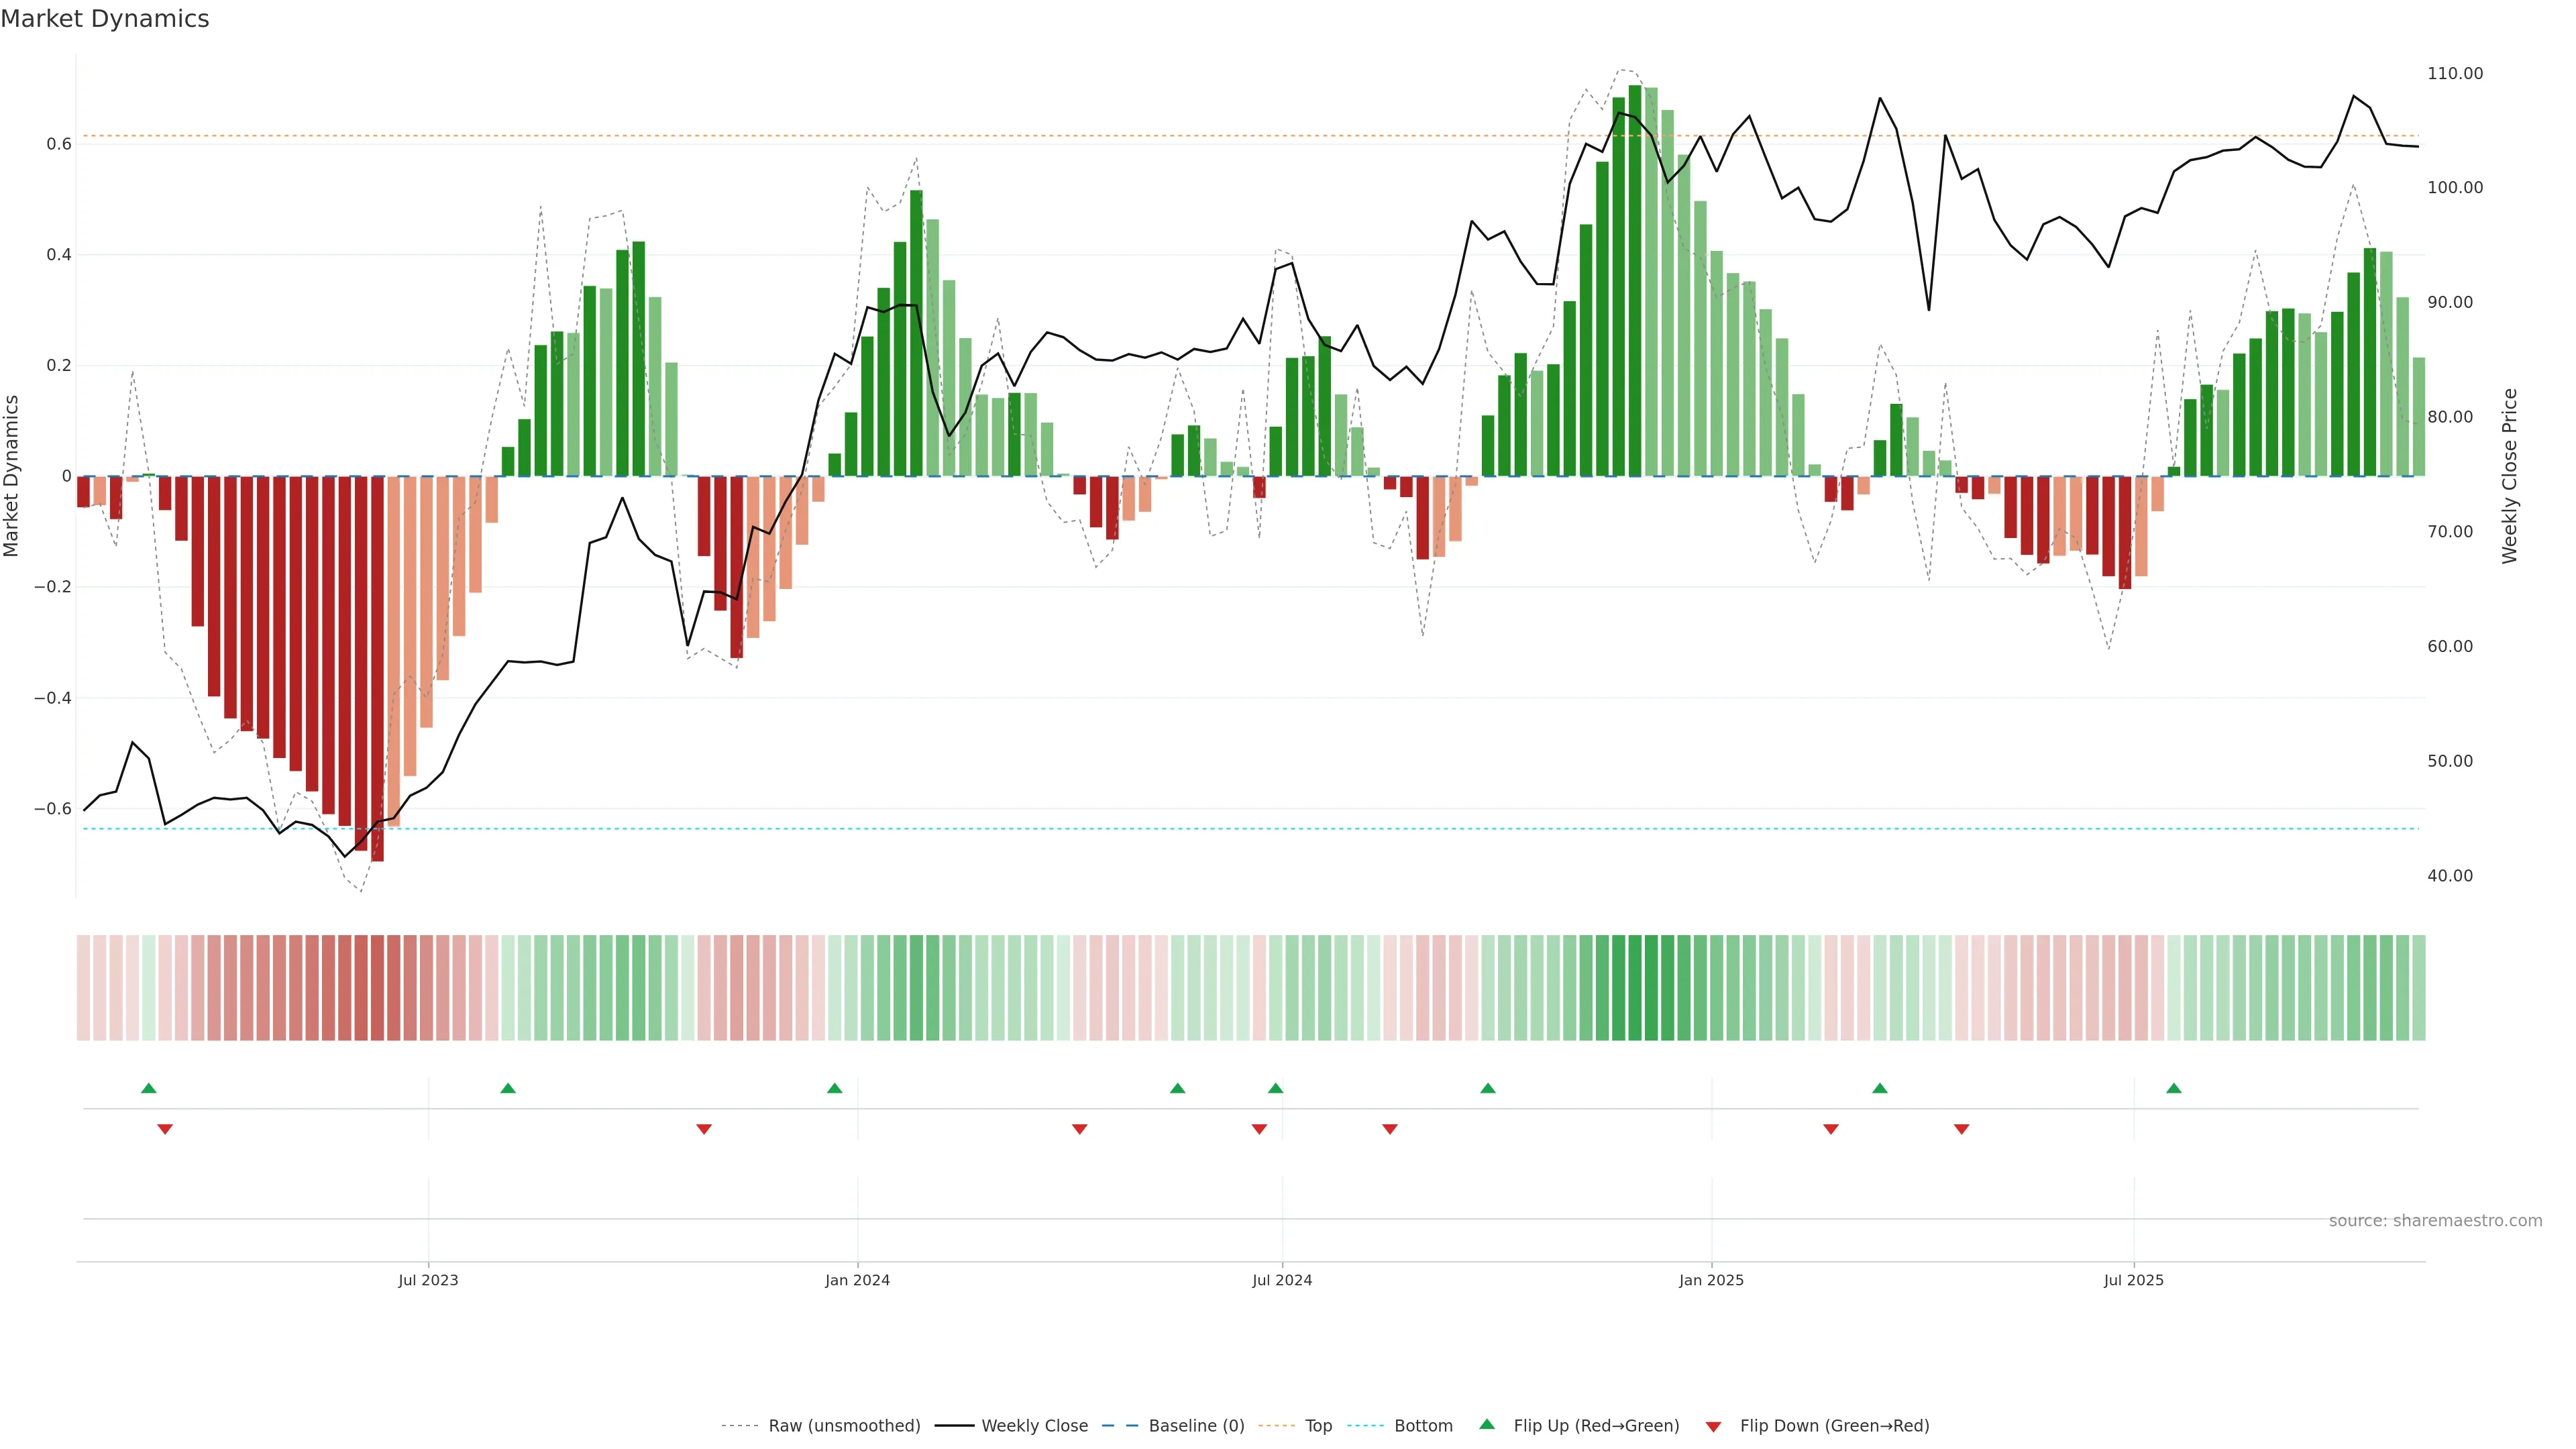2576x1449 pixels.
Task: Click the darkest green heatmap strip cell
Action: (1634, 988)
